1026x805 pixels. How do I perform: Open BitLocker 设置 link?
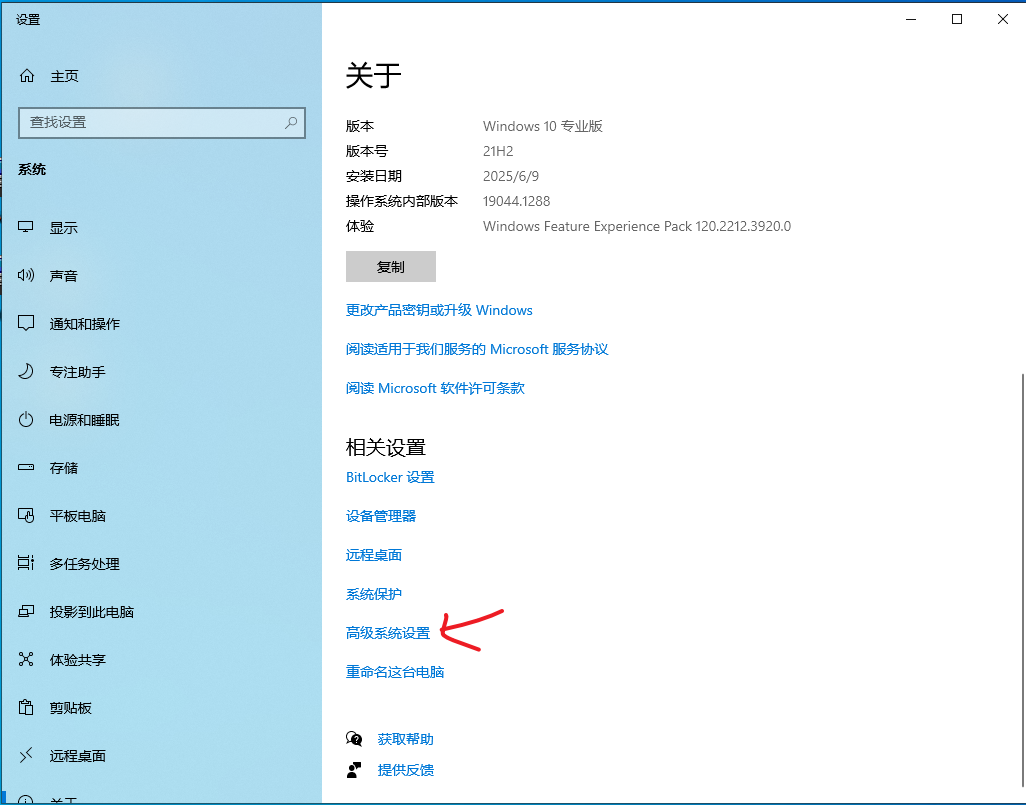tap(390, 477)
